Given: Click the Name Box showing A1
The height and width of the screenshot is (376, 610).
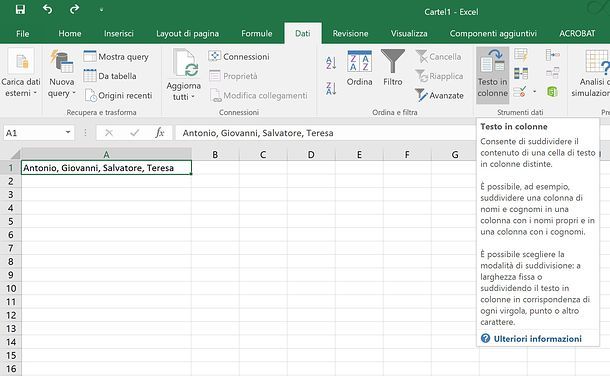Looking at the screenshot, I should click(33, 133).
